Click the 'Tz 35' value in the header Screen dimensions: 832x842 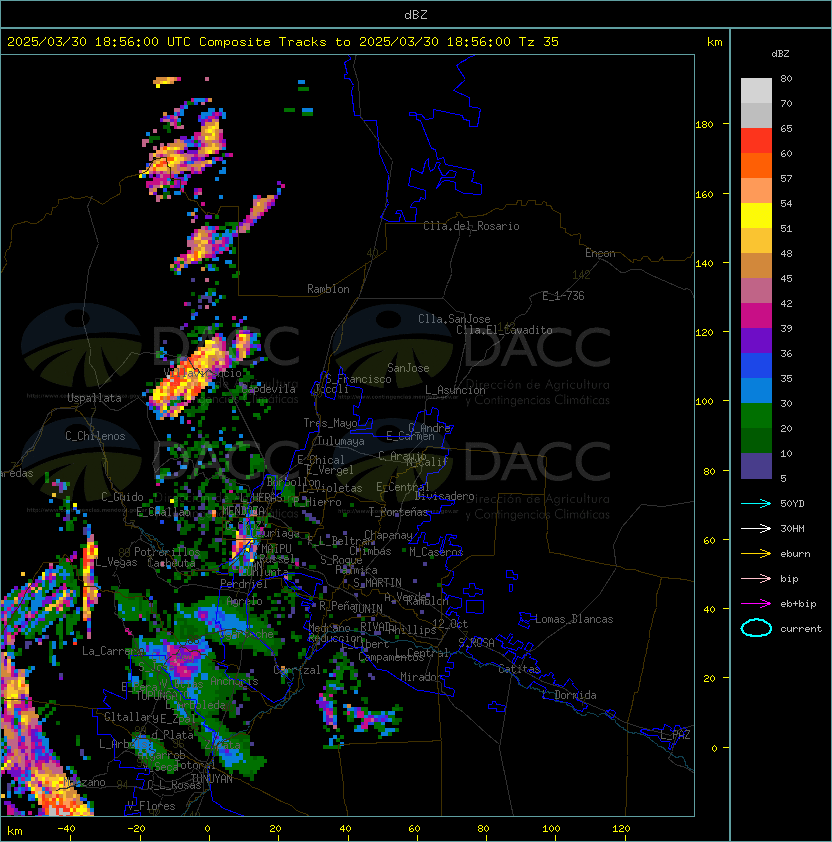tap(539, 42)
